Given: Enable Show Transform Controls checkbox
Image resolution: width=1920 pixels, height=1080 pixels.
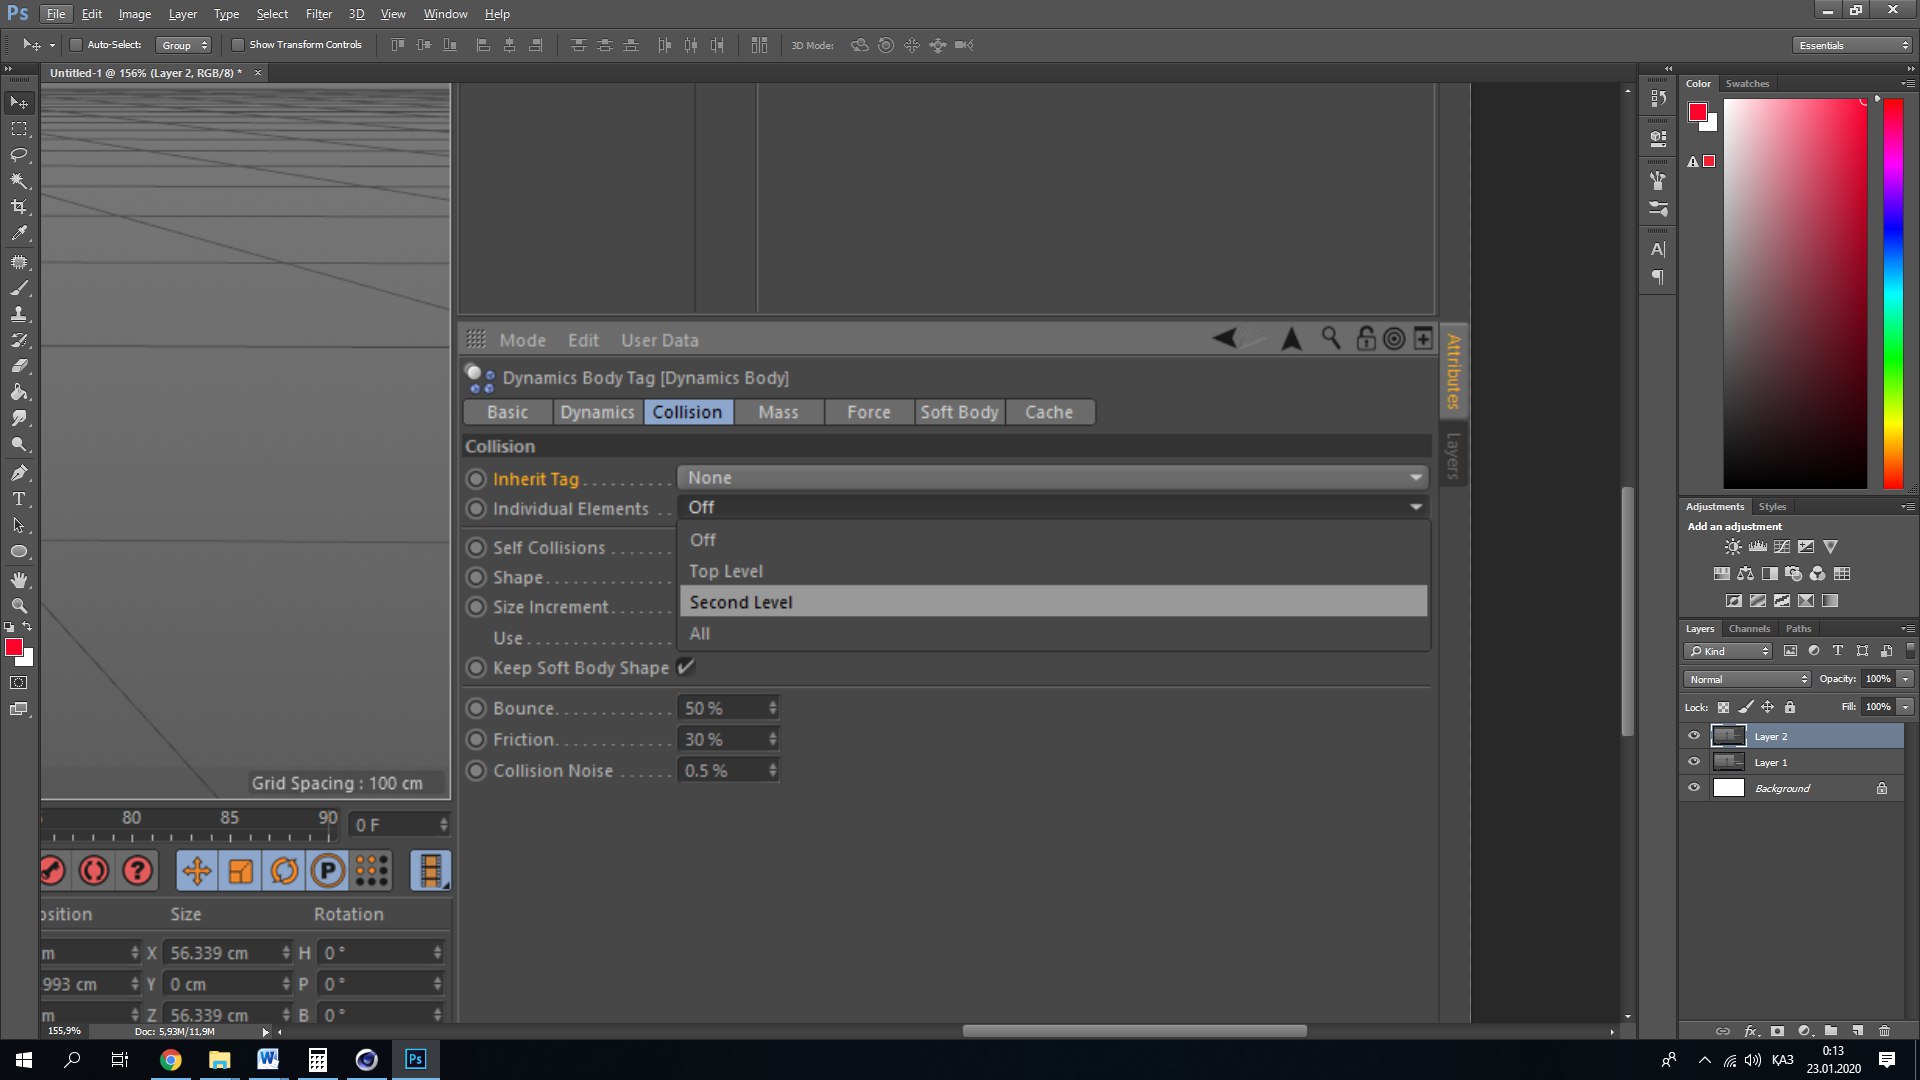Looking at the screenshot, I should click(x=237, y=45).
